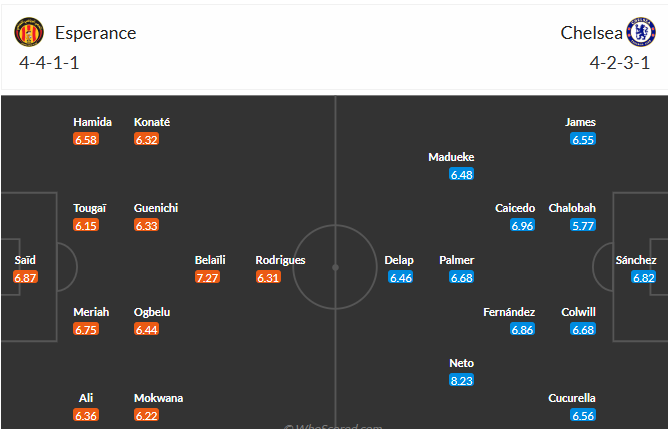Click Chalobah's 5.77 rating badge

click(583, 225)
